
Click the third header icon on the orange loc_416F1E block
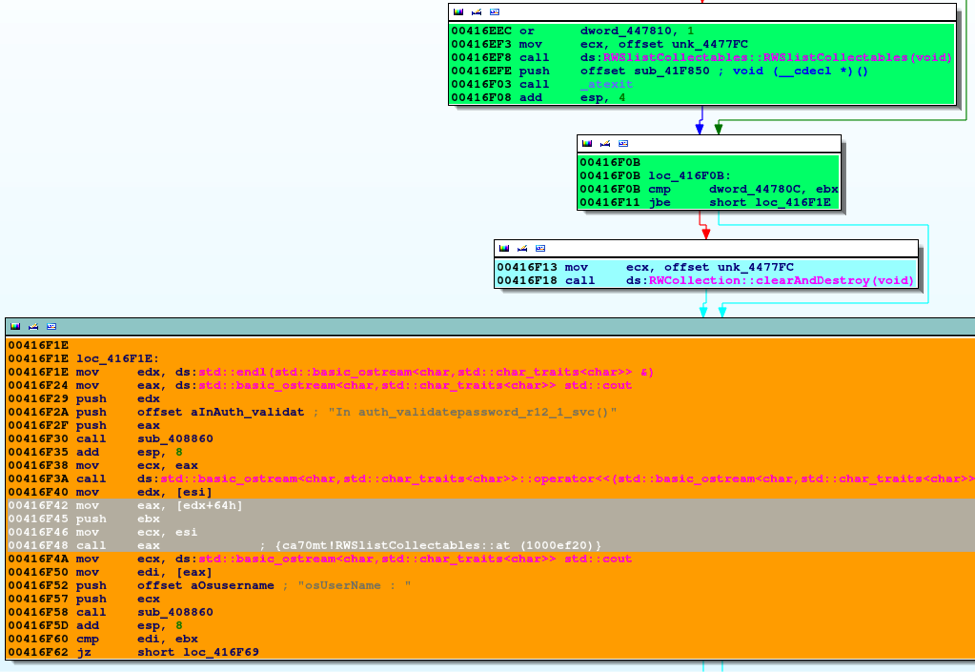(49, 326)
